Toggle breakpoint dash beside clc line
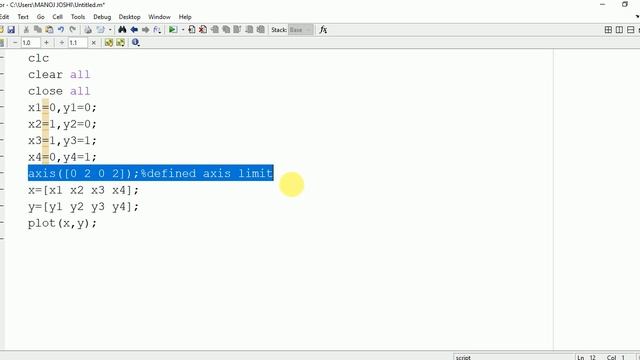This screenshot has height=360, width=640. click(2, 58)
